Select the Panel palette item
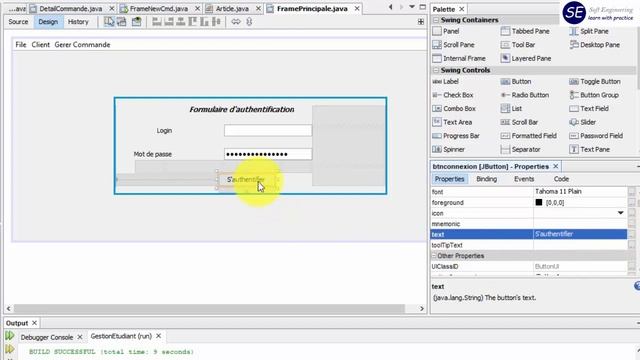The width and height of the screenshot is (640, 360). [x=446, y=31]
